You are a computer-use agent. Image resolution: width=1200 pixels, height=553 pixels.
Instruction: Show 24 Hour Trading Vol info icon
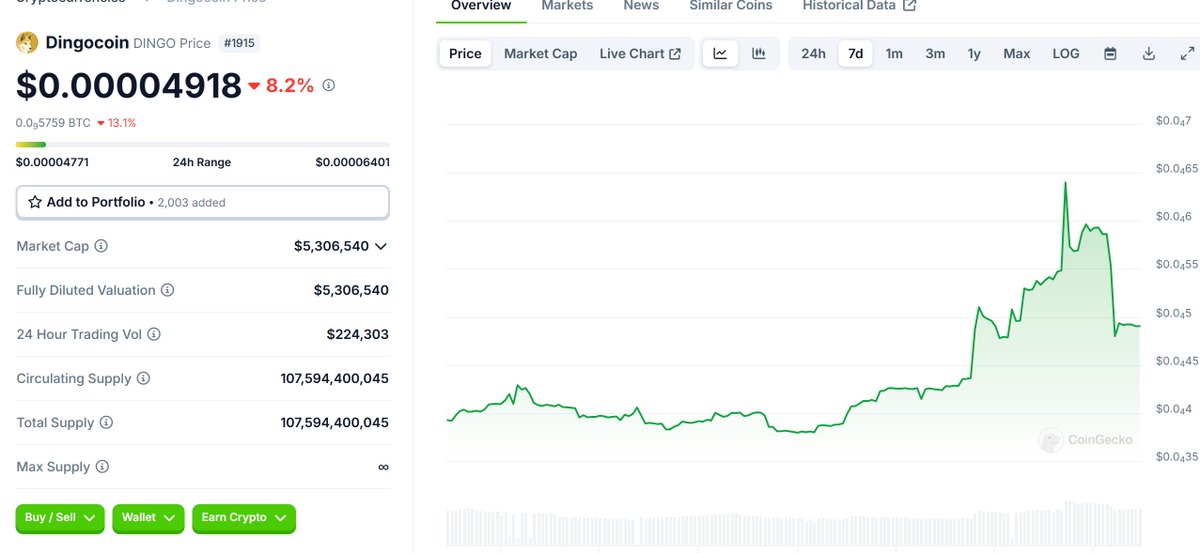(154, 334)
